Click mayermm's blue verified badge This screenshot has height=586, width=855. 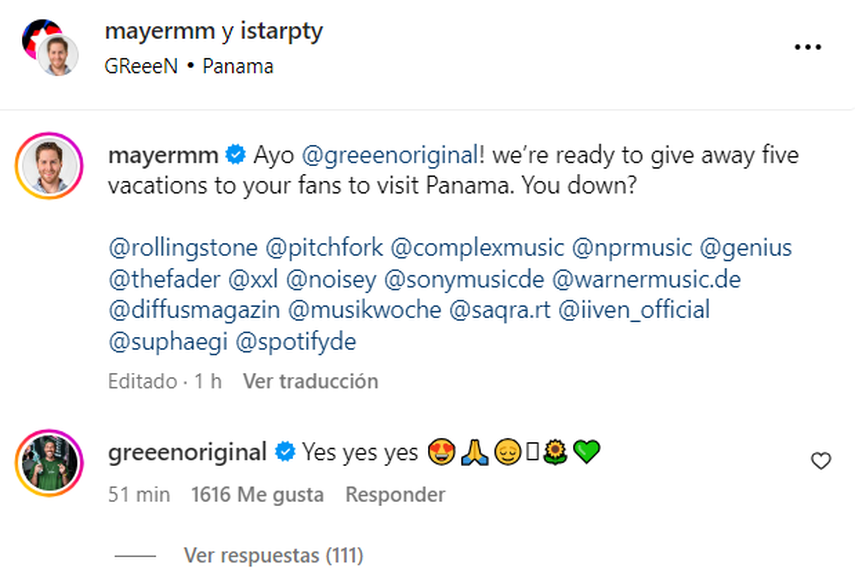click(x=236, y=155)
